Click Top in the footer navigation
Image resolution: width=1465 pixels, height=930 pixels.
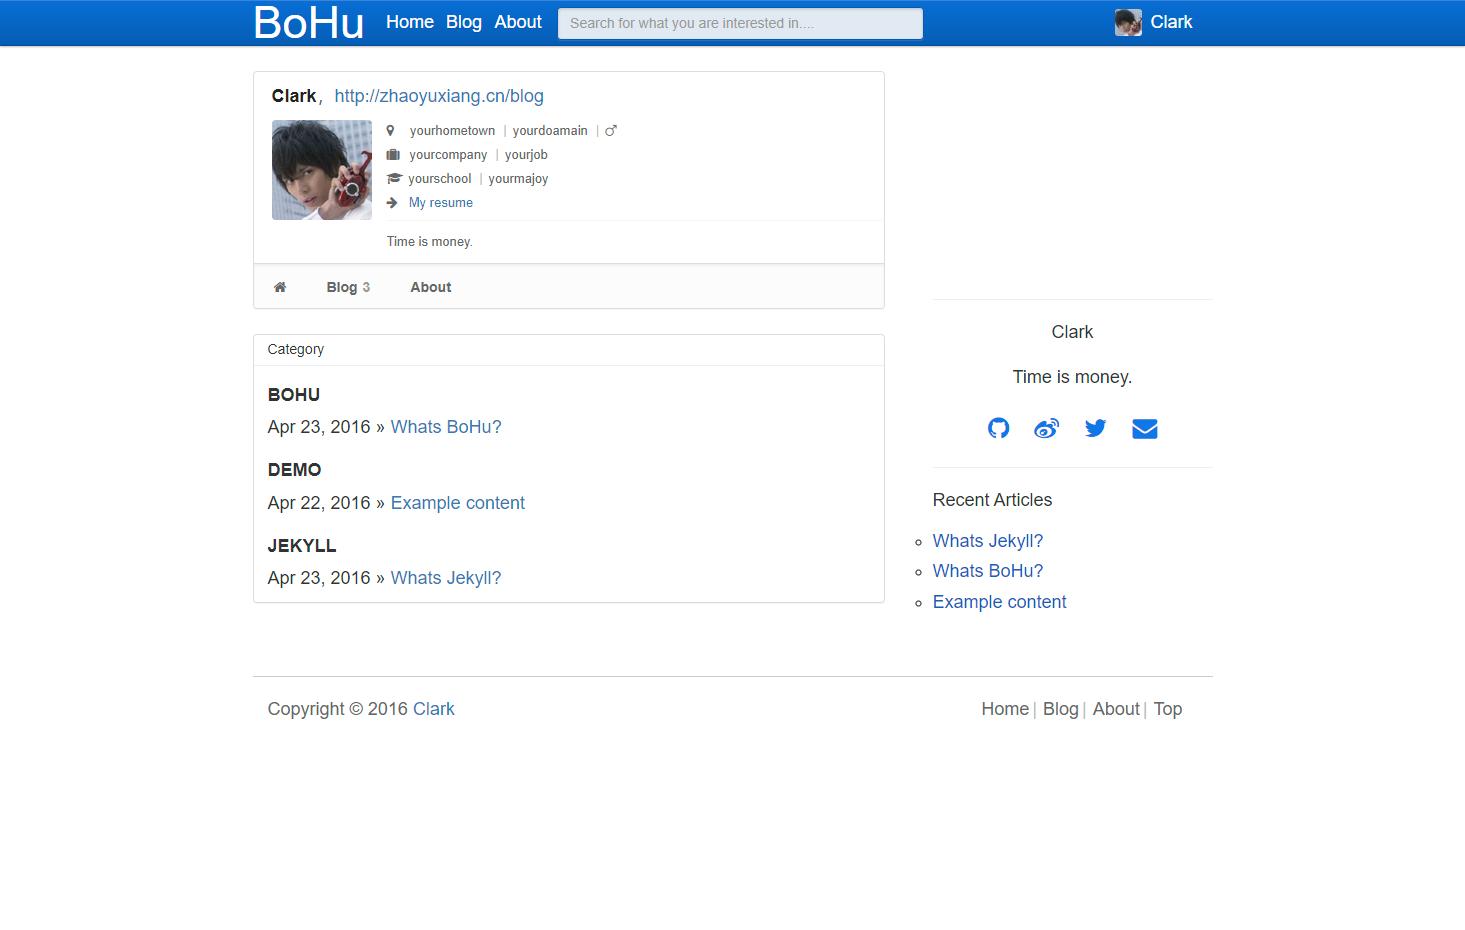pos(1167,709)
